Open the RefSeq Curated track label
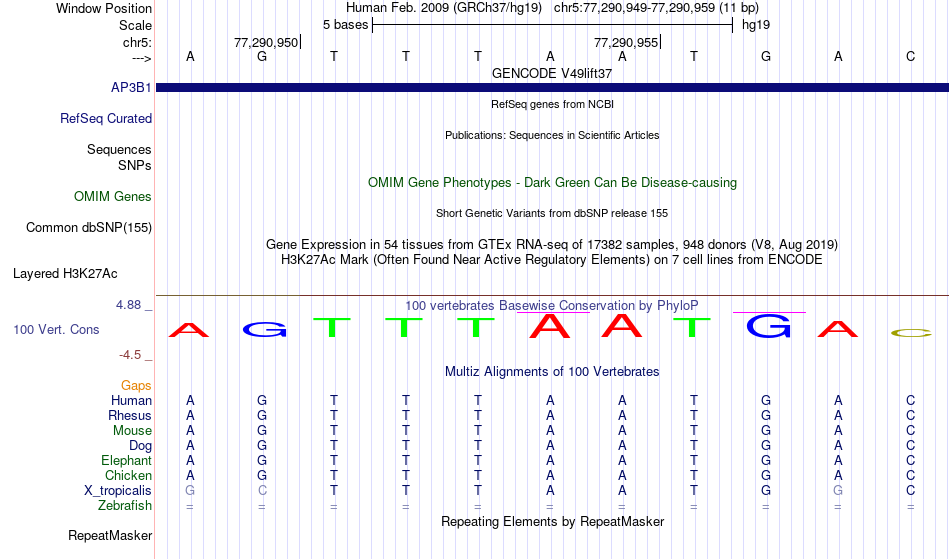Viewport: 950px width, 559px height. [106, 118]
